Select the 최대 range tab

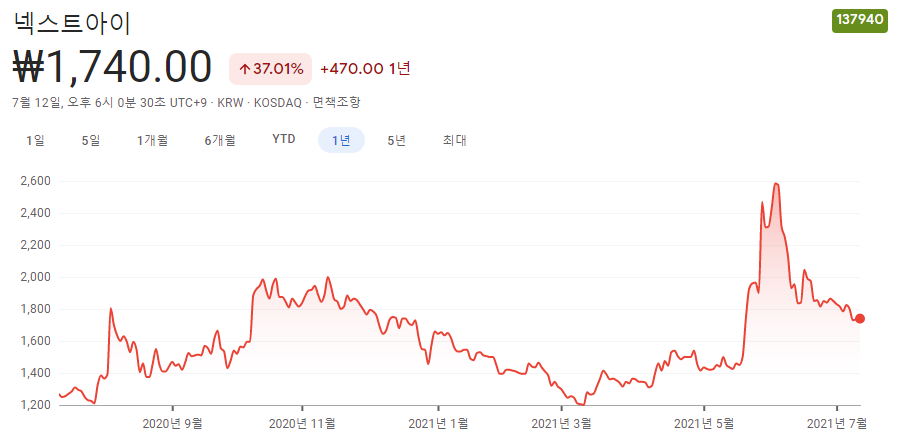pyautogui.click(x=455, y=140)
